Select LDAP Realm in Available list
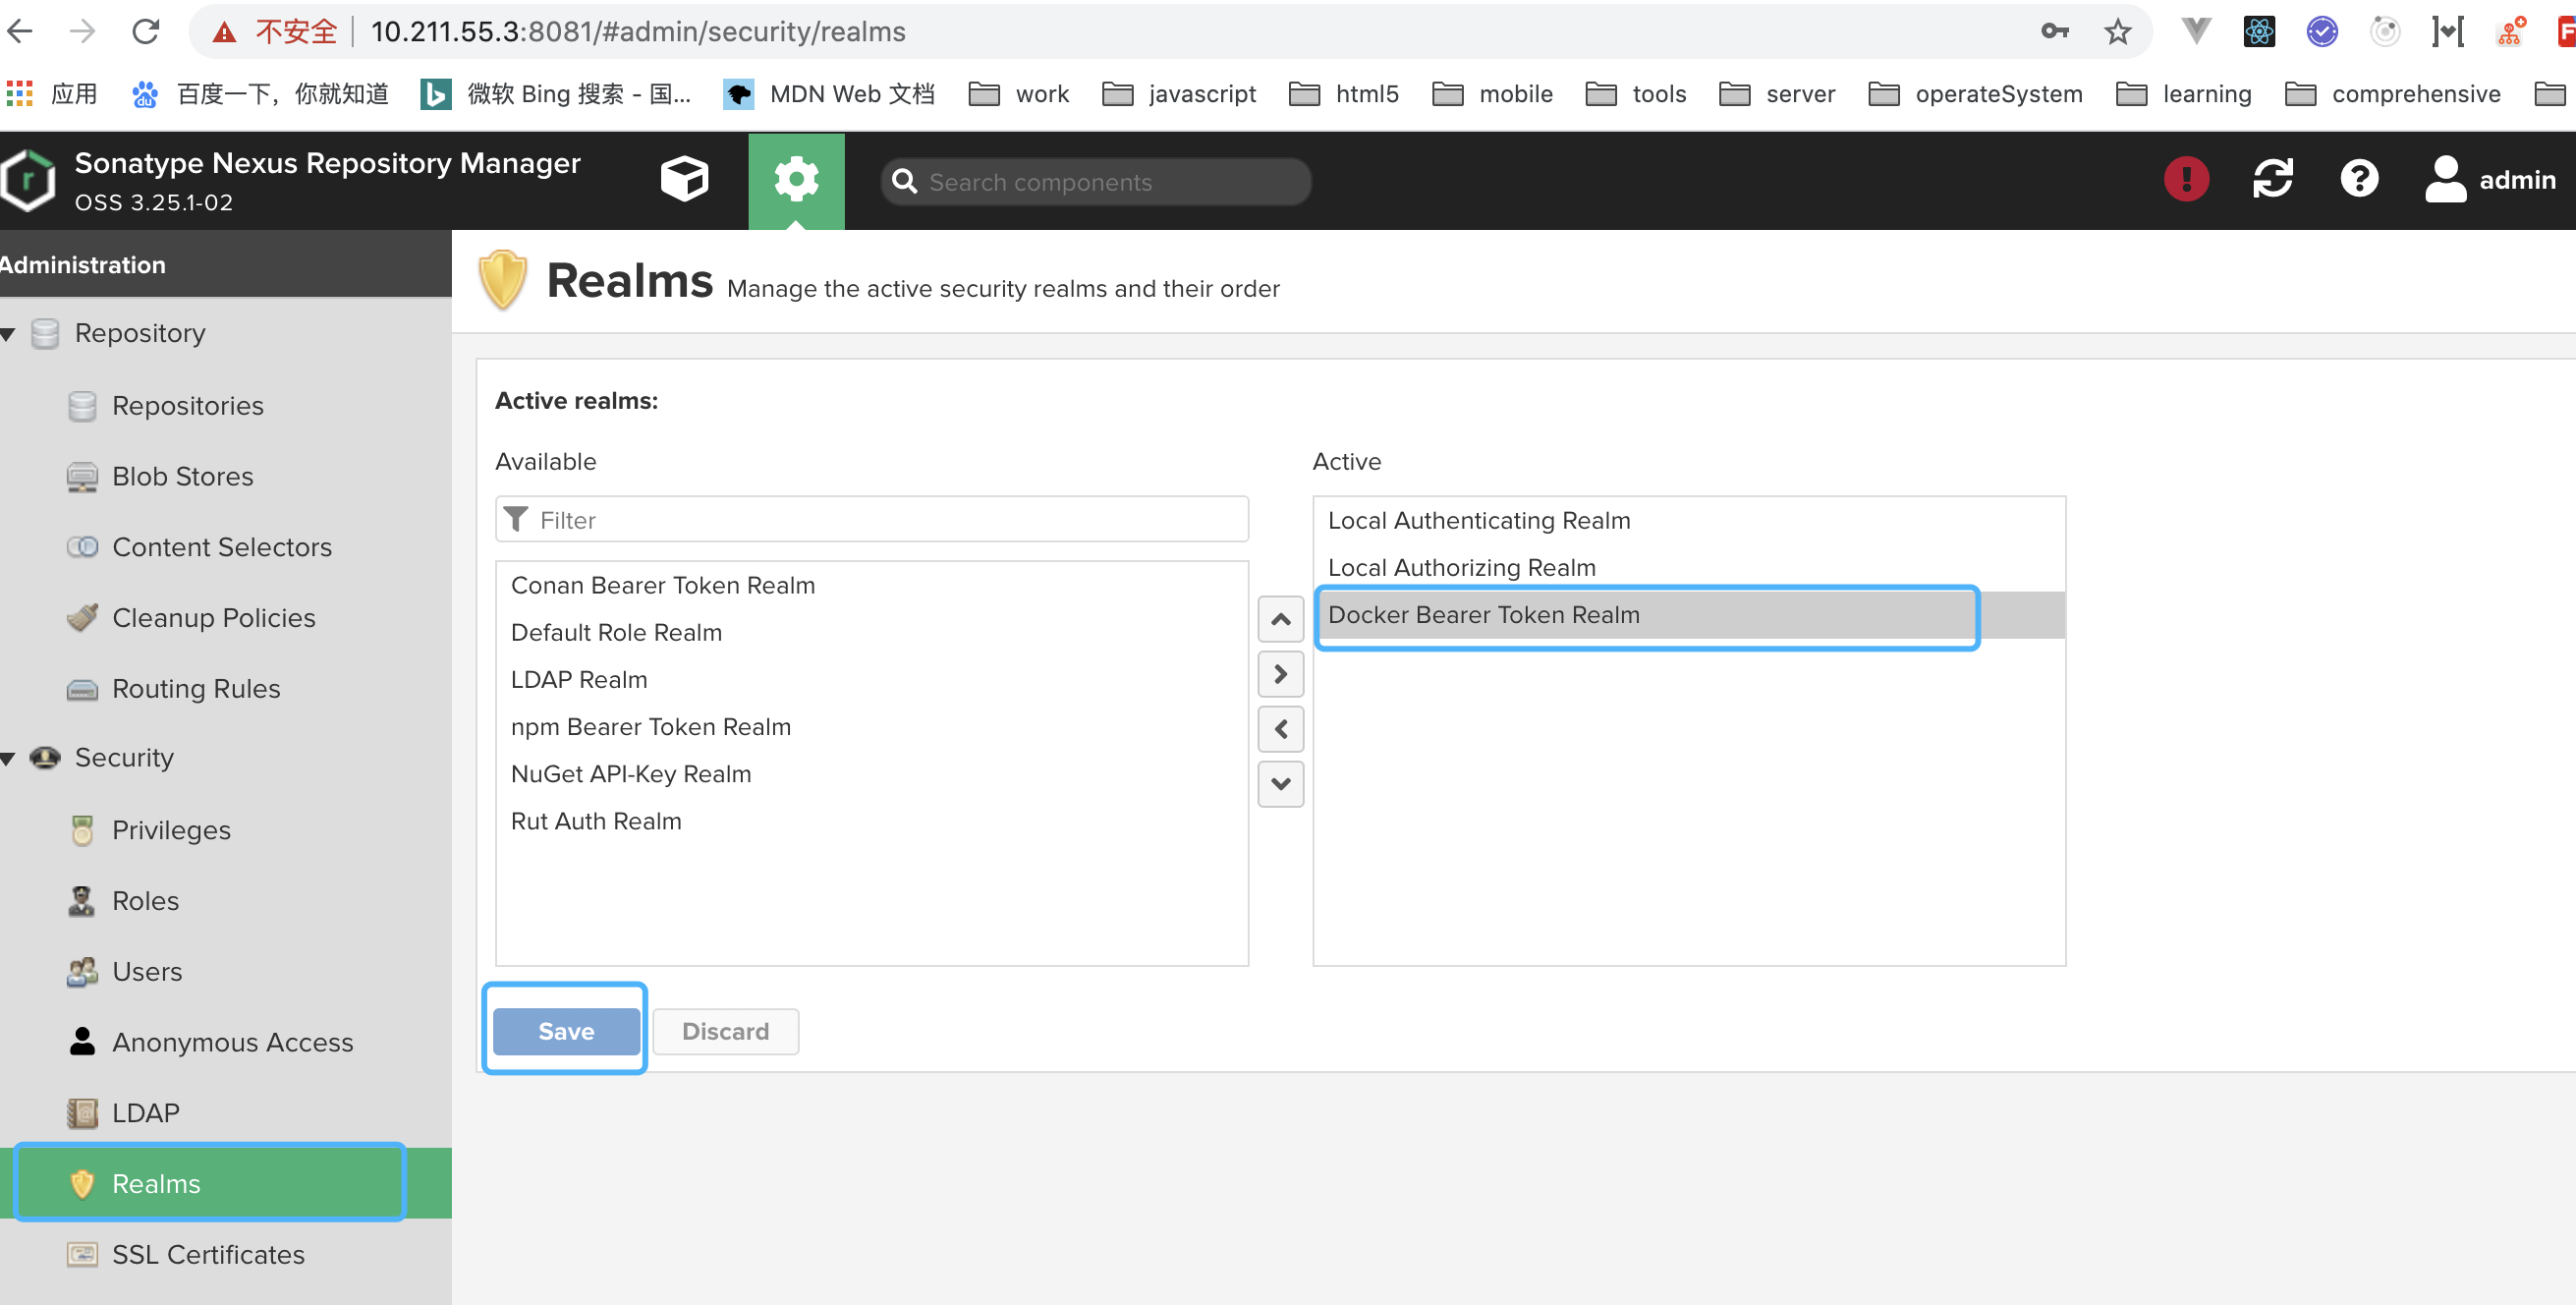Screen dimensions: 2576x1305 coord(872,680)
